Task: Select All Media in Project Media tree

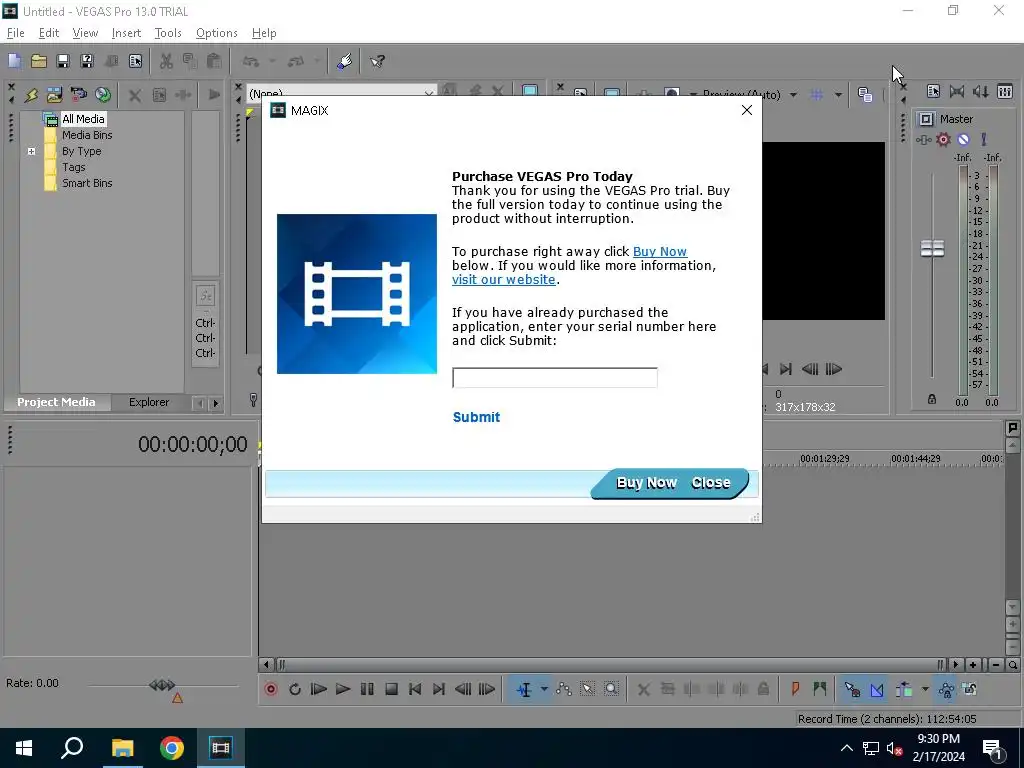Action: coord(83,119)
